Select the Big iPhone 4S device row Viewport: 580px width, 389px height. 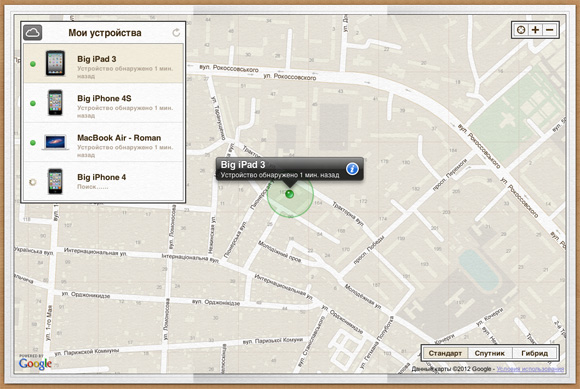104,103
